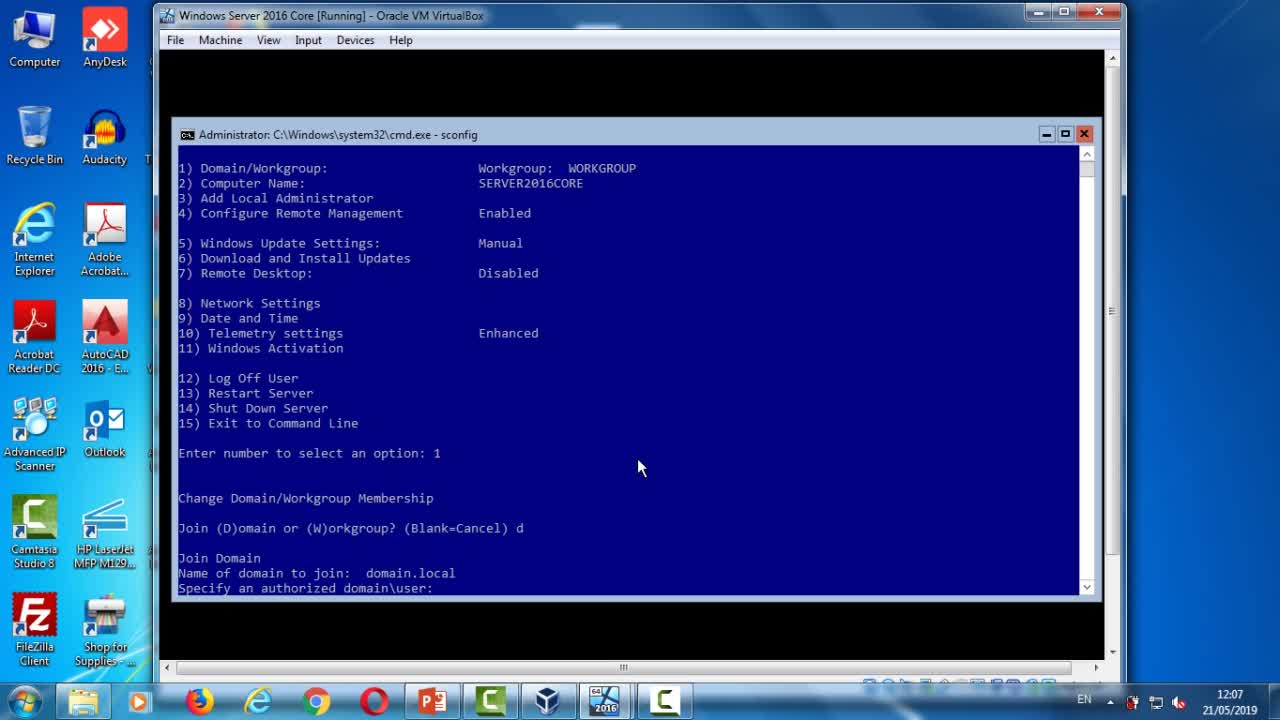Show hidden system tray icons

click(x=1110, y=701)
